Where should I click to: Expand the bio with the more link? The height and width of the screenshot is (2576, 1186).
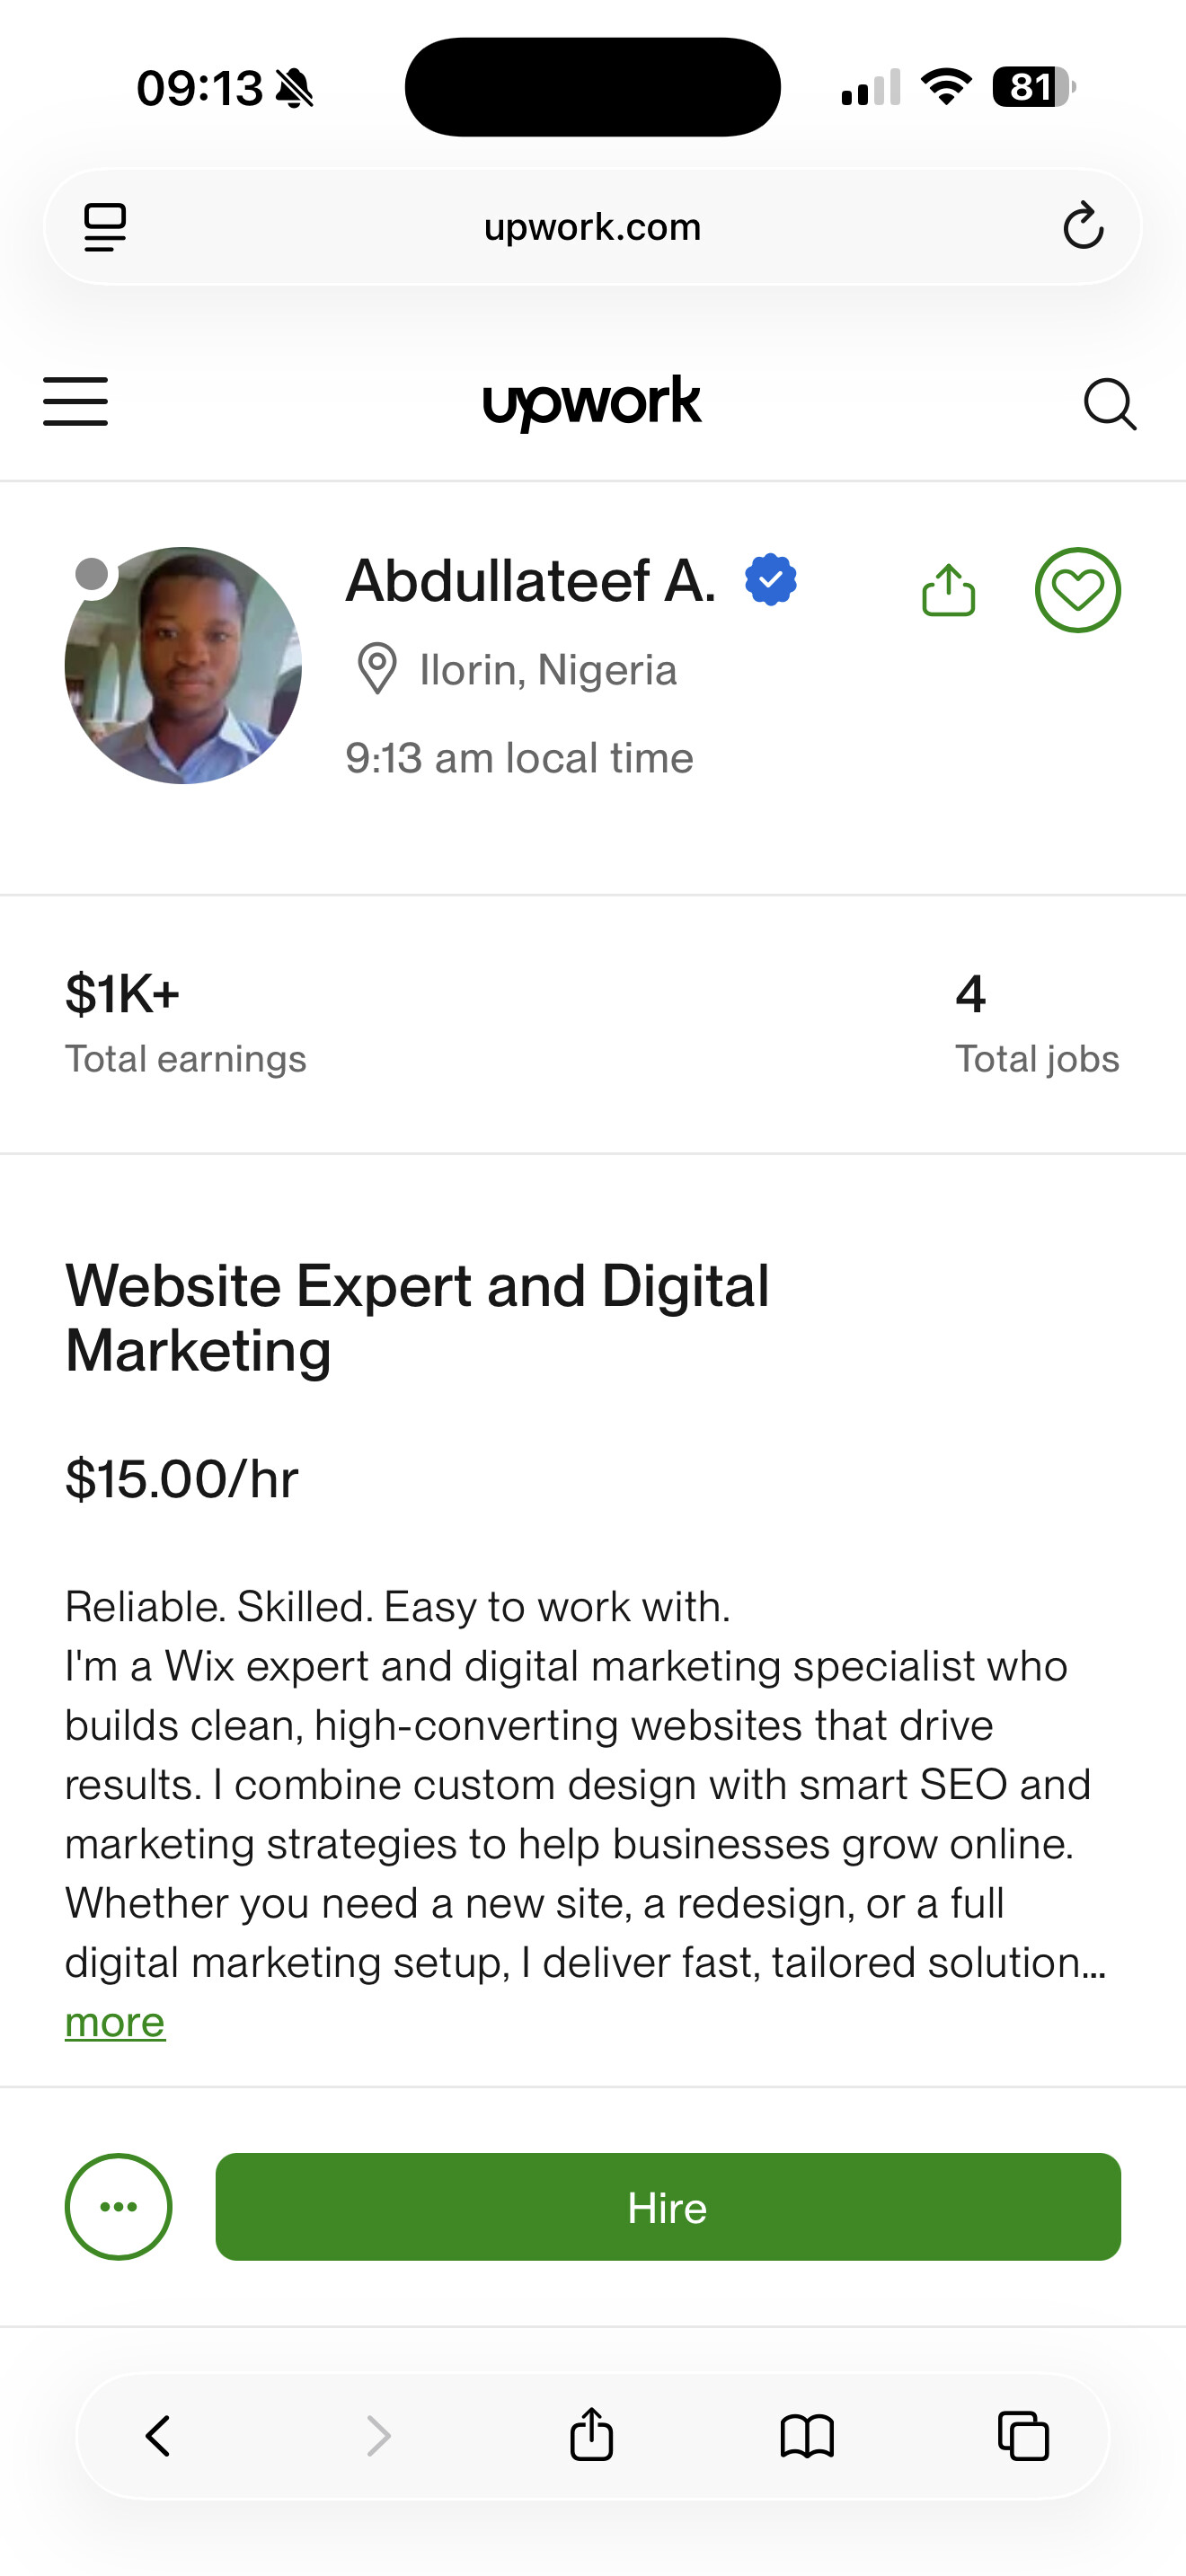click(115, 2022)
